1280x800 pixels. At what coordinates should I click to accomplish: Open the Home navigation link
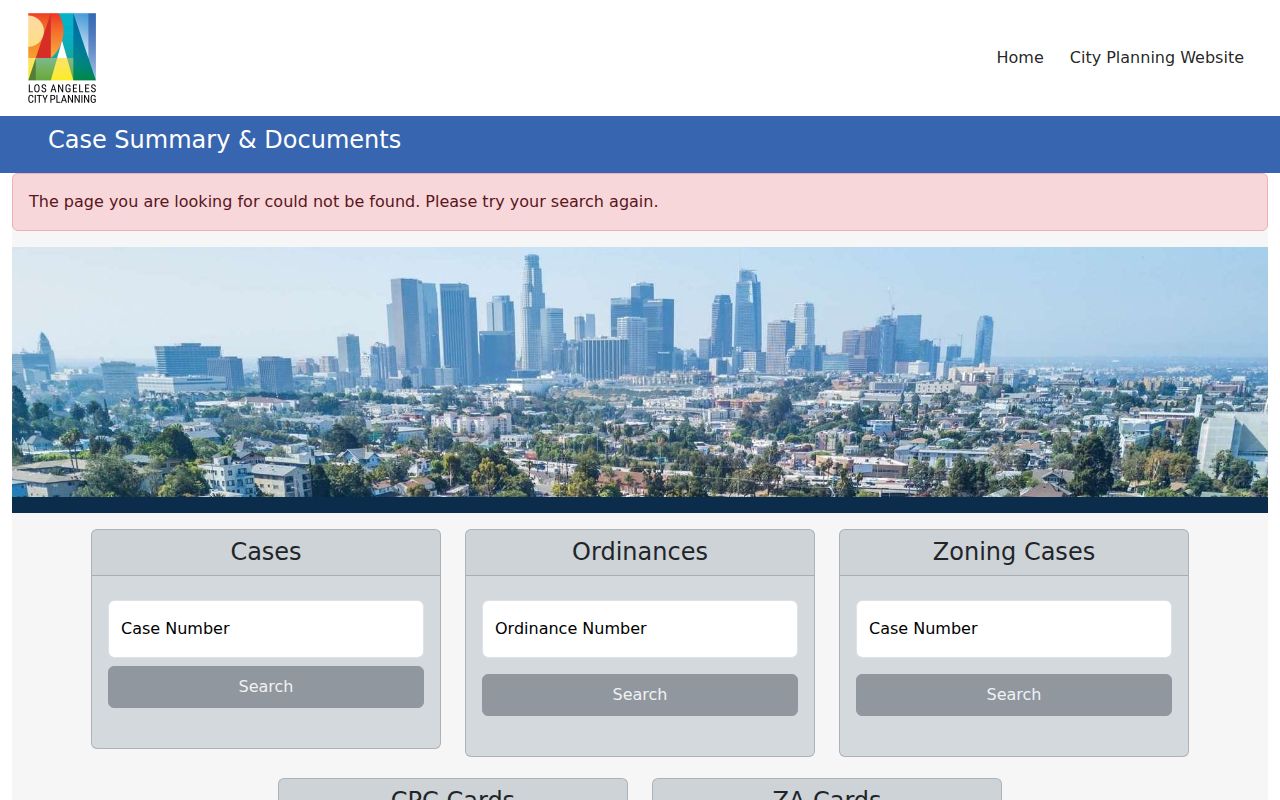pos(1019,58)
